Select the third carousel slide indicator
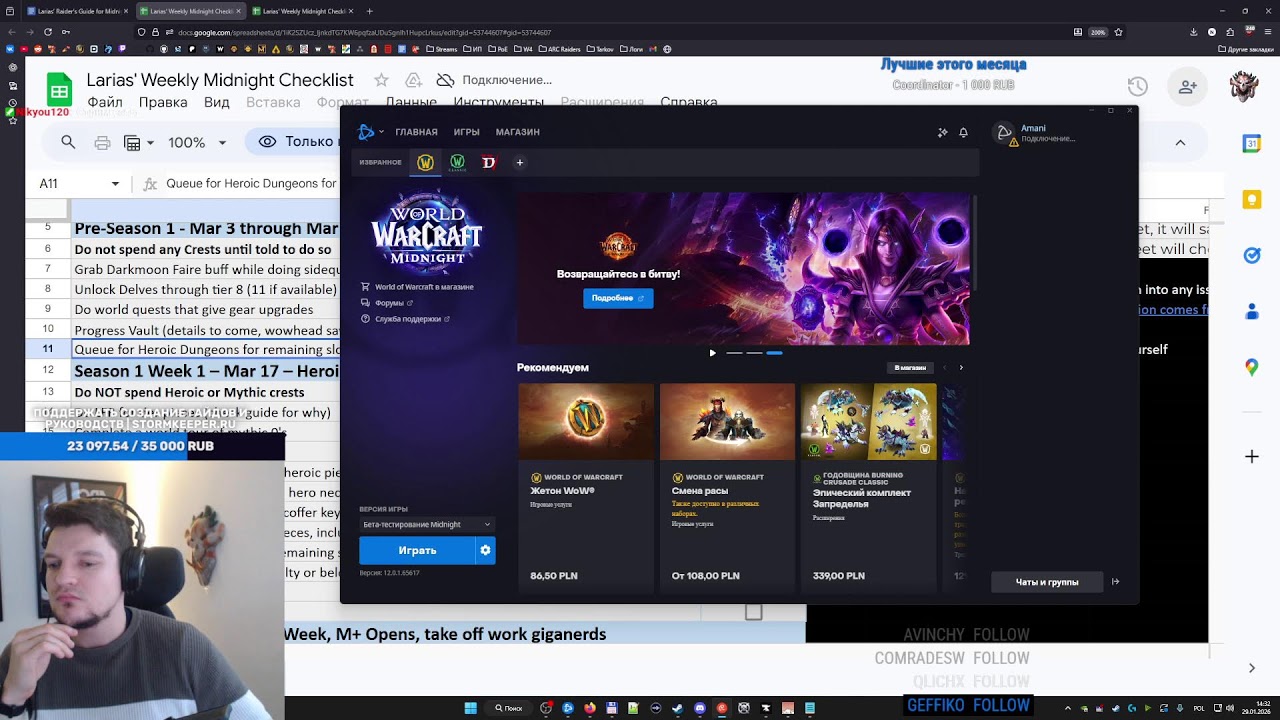 [x=775, y=353]
